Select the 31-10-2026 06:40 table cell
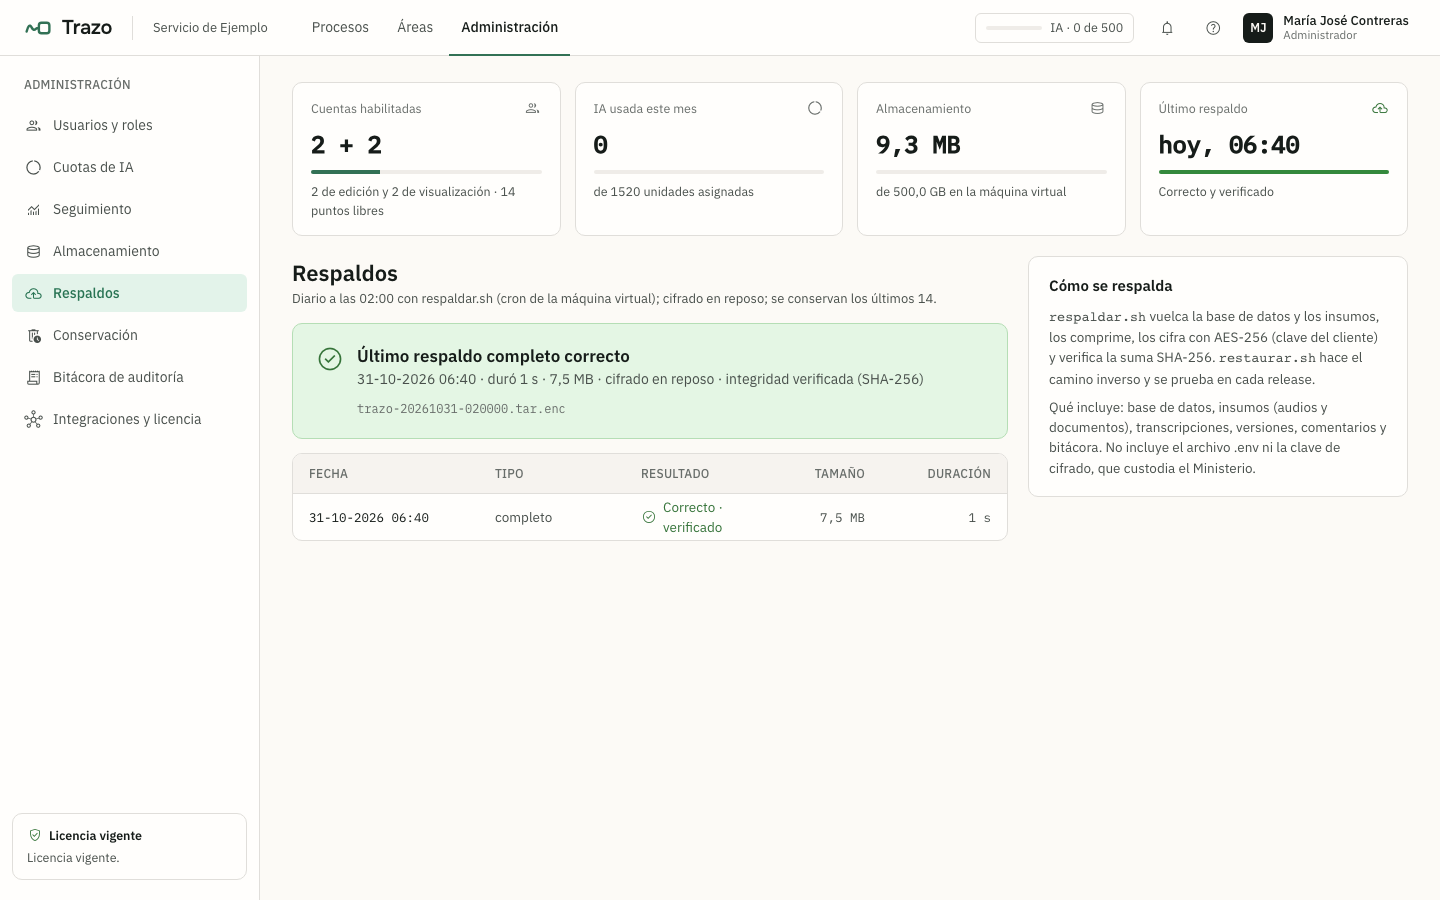1440x900 pixels. pyautogui.click(x=369, y=518)
